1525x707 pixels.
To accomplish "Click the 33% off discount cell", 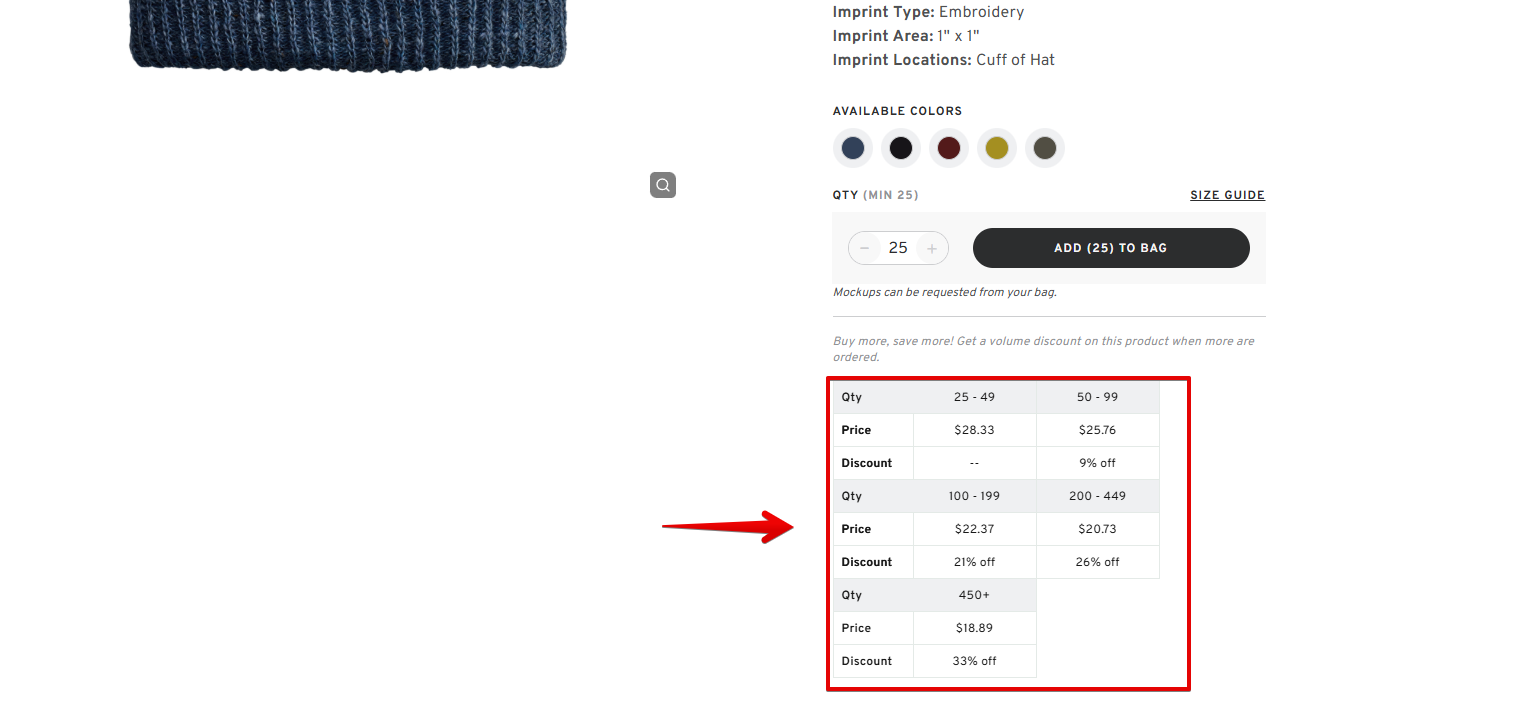I will pyautogui.click(x=974, y=661).
